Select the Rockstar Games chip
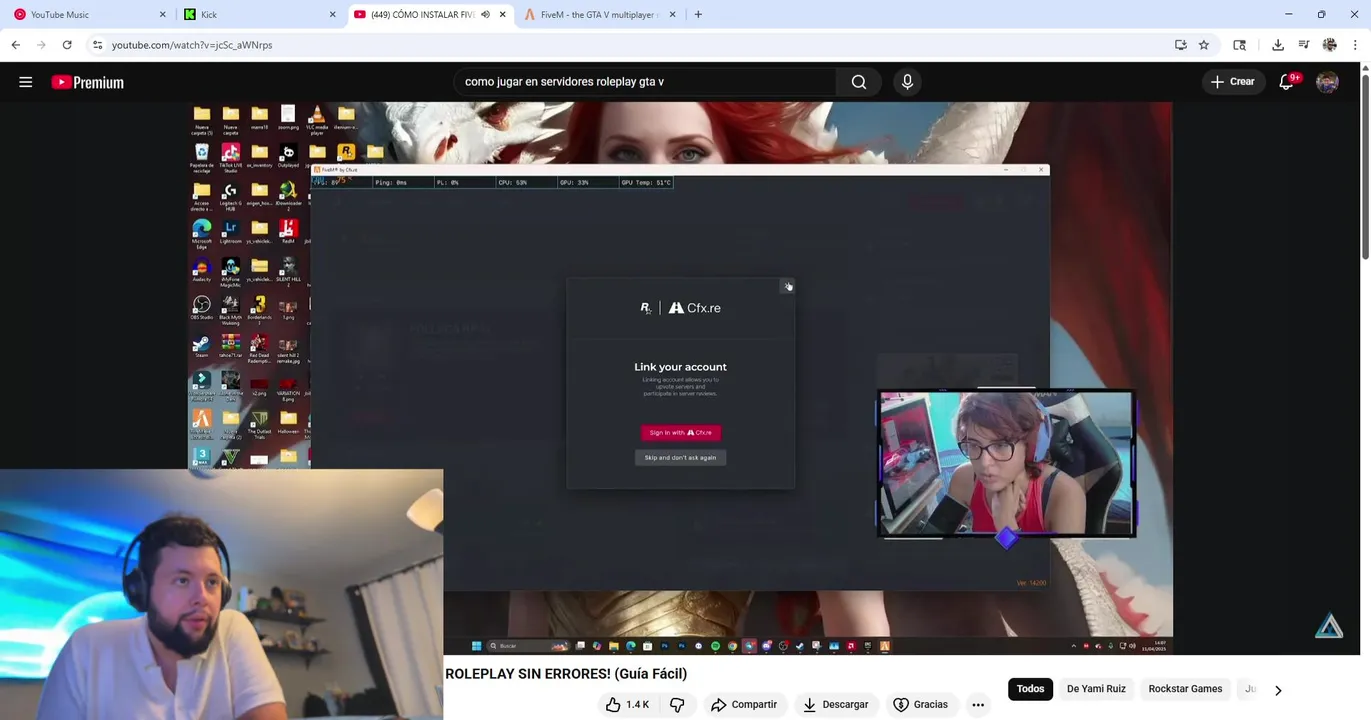Screen dimensions: 1371x720 point(1185,689)
